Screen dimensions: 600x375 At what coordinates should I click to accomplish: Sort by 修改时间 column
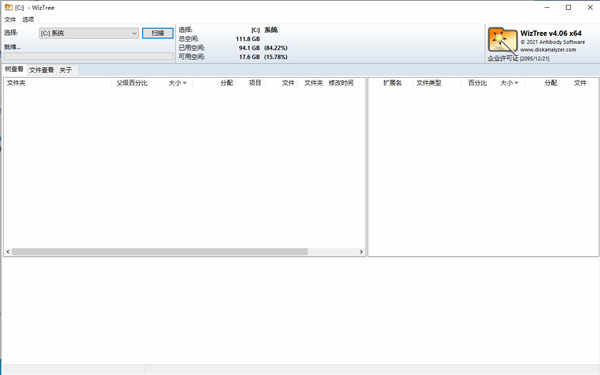[341, 83]
